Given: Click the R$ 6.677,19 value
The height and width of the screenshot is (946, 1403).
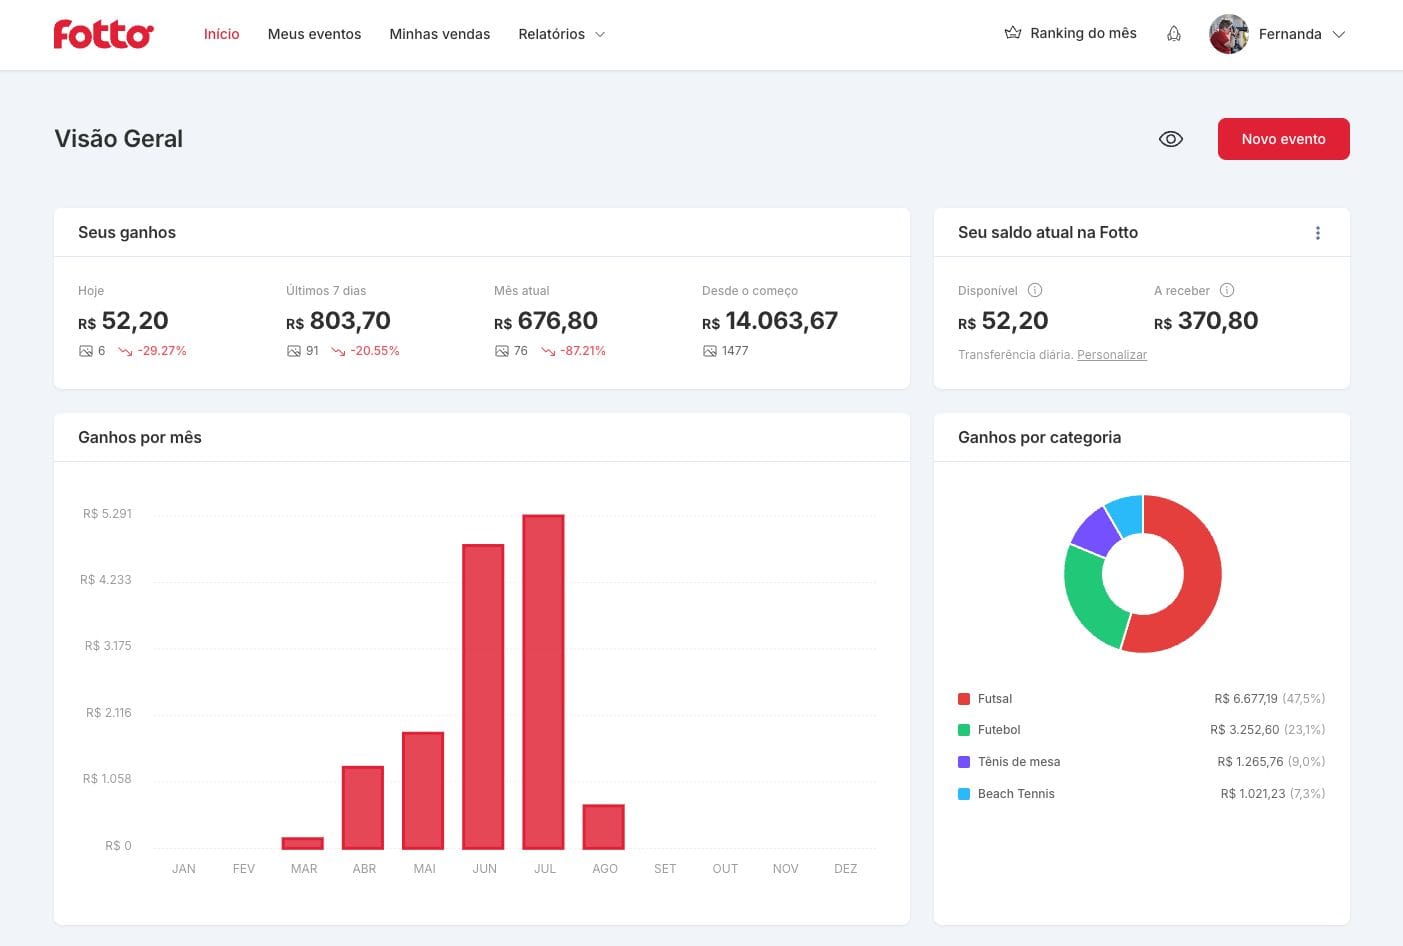Looking at the screenshot, I should [x=1246, y=699].
